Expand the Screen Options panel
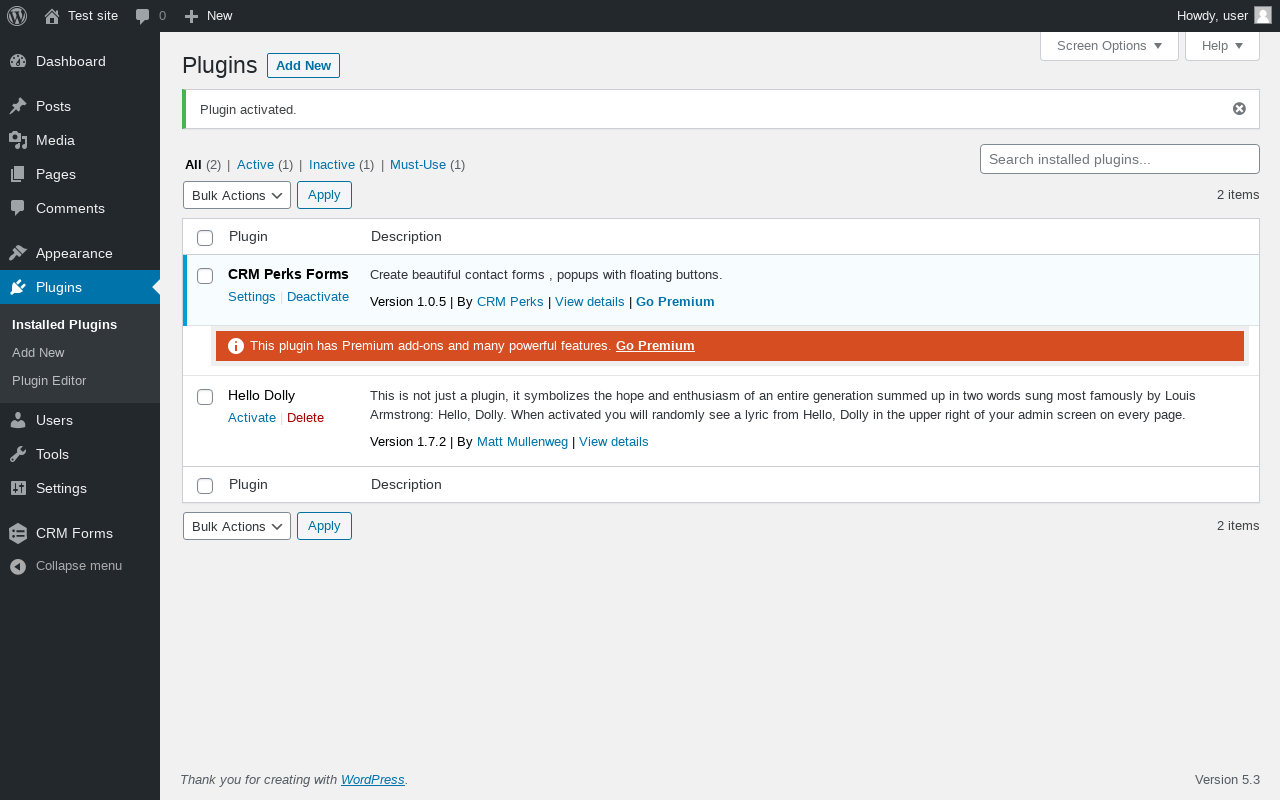The image size is (1280, 800). [x=1109, y=46]
